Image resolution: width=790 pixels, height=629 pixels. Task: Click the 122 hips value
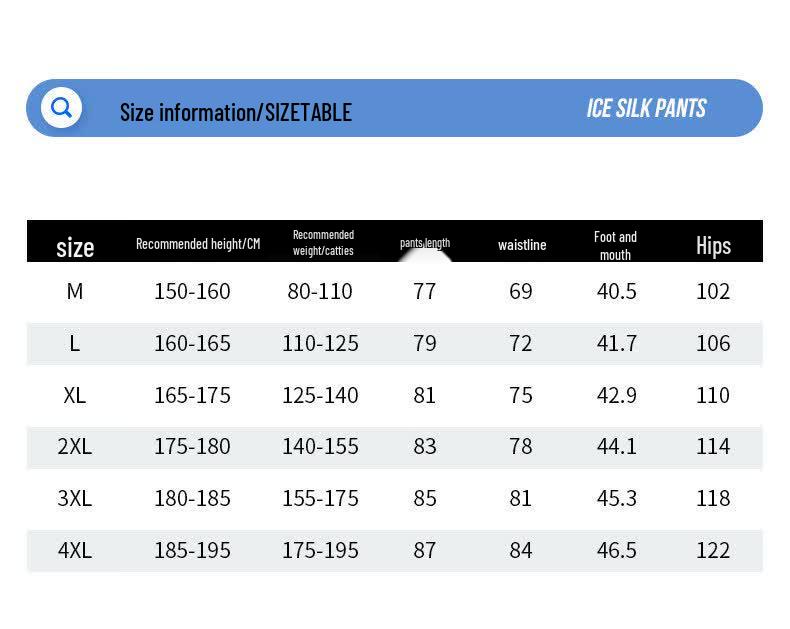(713, 550)
